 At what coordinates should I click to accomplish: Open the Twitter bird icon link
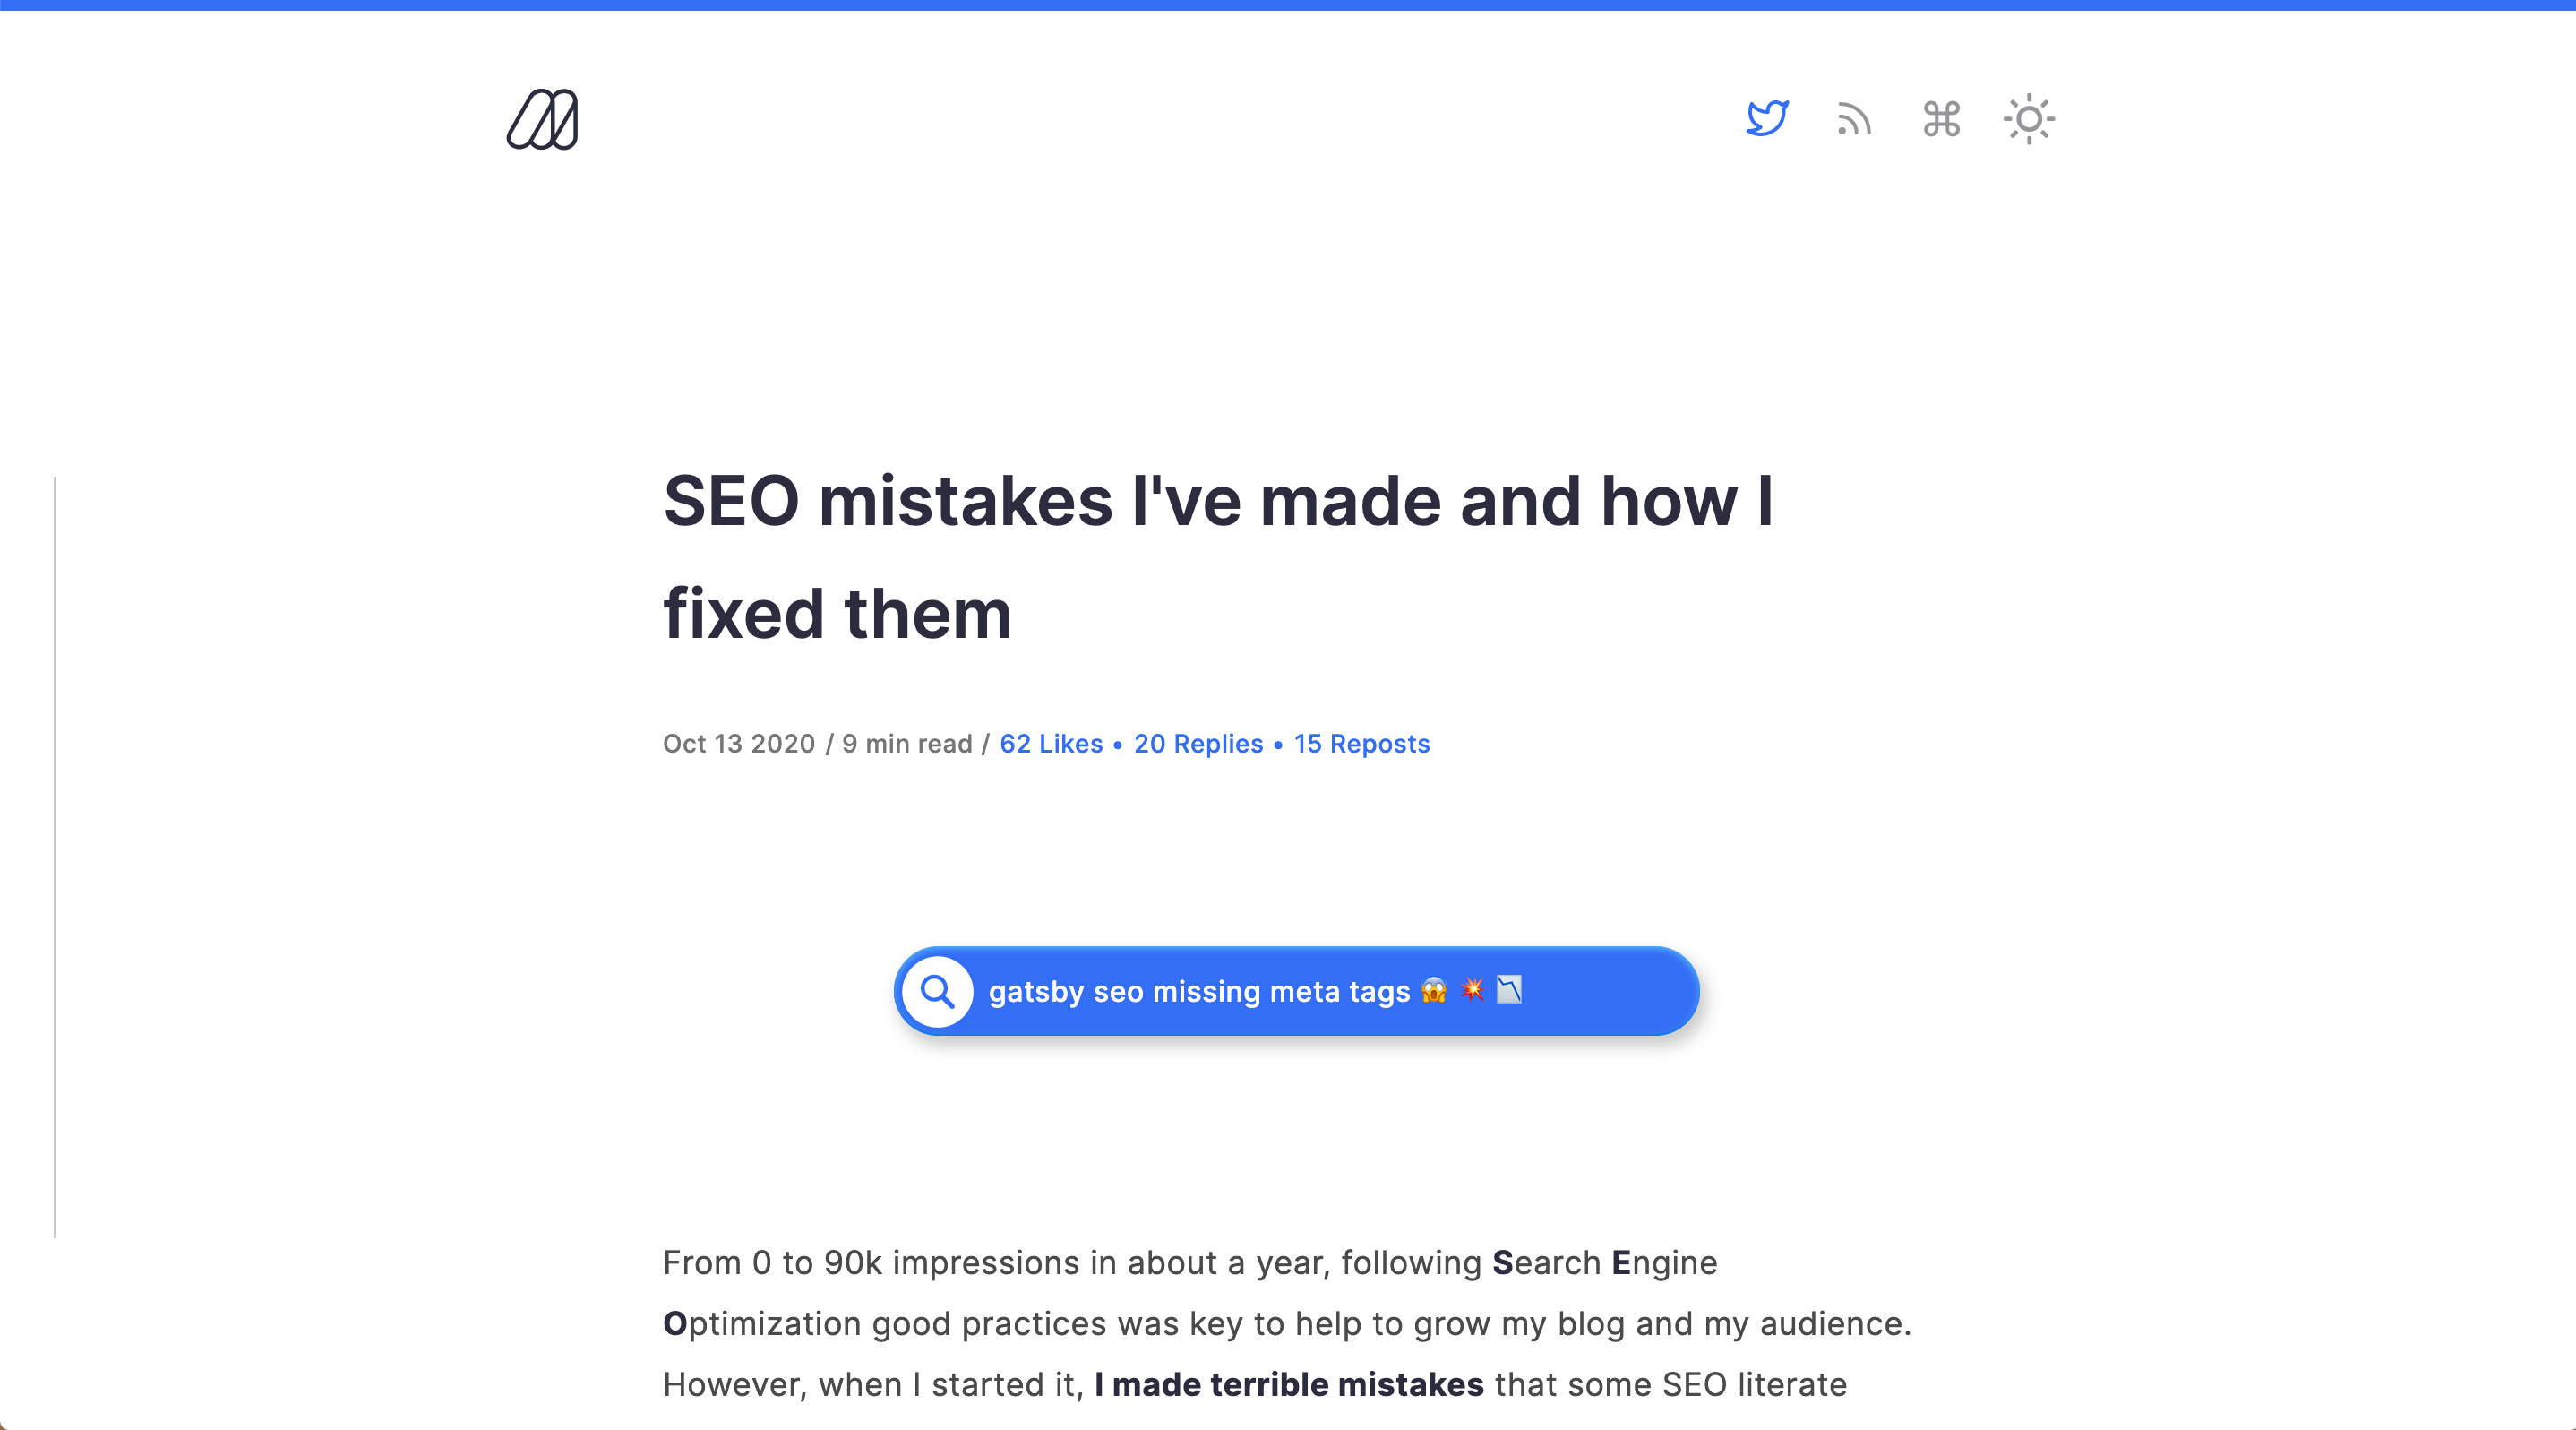pos(1767,119)
